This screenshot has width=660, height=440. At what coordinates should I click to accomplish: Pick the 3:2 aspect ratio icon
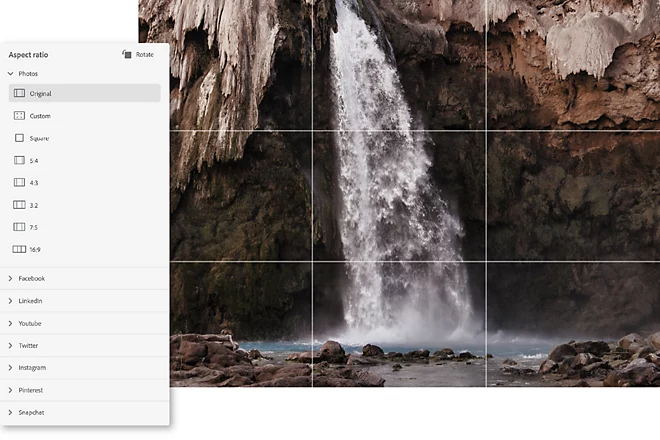[x=19, y=205]
